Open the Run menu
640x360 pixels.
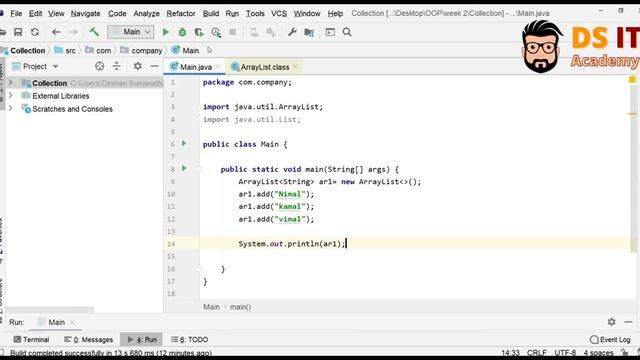coord(232,13)
